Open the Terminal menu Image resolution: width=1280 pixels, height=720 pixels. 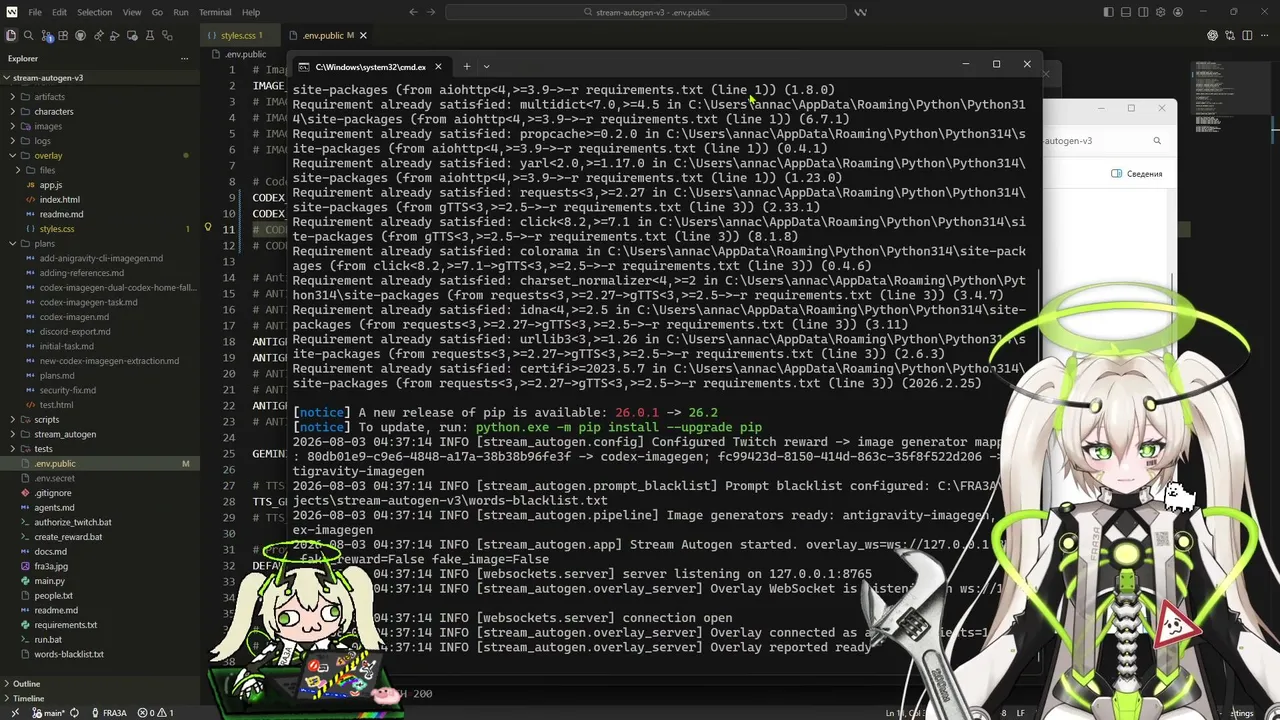point(215,12)
